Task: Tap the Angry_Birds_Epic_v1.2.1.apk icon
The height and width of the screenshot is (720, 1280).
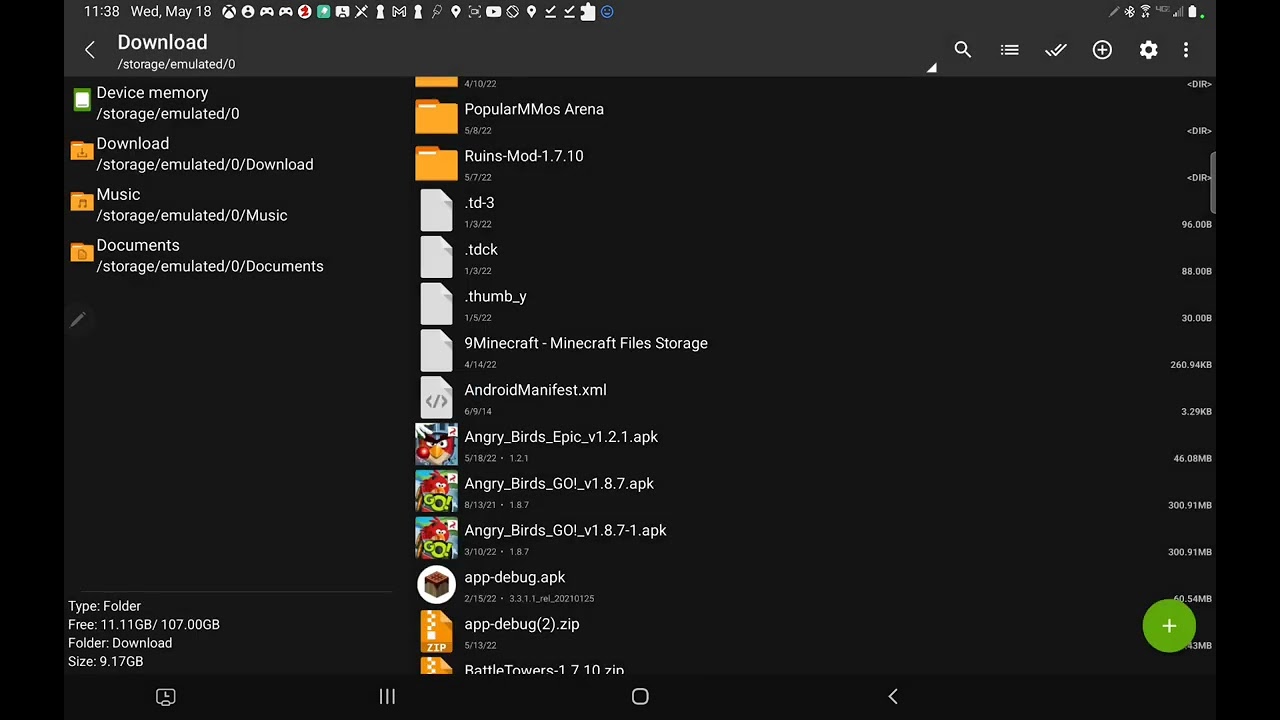Action: (436, 445)
